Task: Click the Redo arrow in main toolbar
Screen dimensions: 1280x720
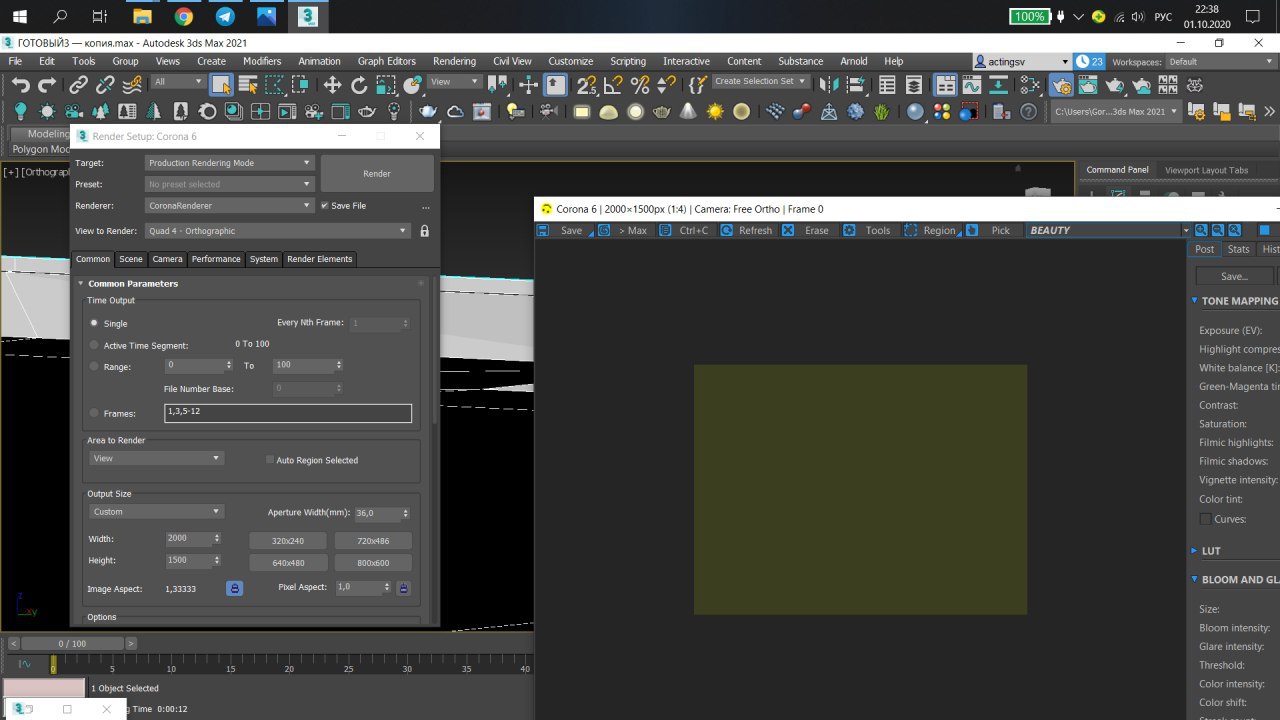Action: 47,85
